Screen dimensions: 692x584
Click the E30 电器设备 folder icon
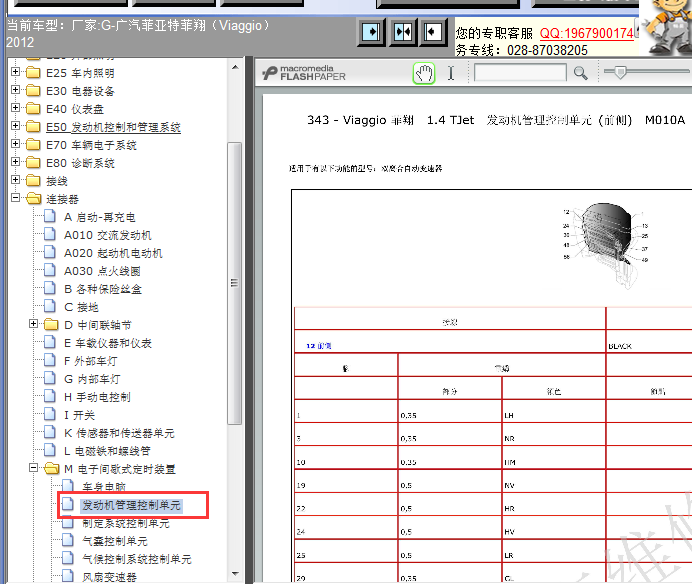click(x=33, y=90)
